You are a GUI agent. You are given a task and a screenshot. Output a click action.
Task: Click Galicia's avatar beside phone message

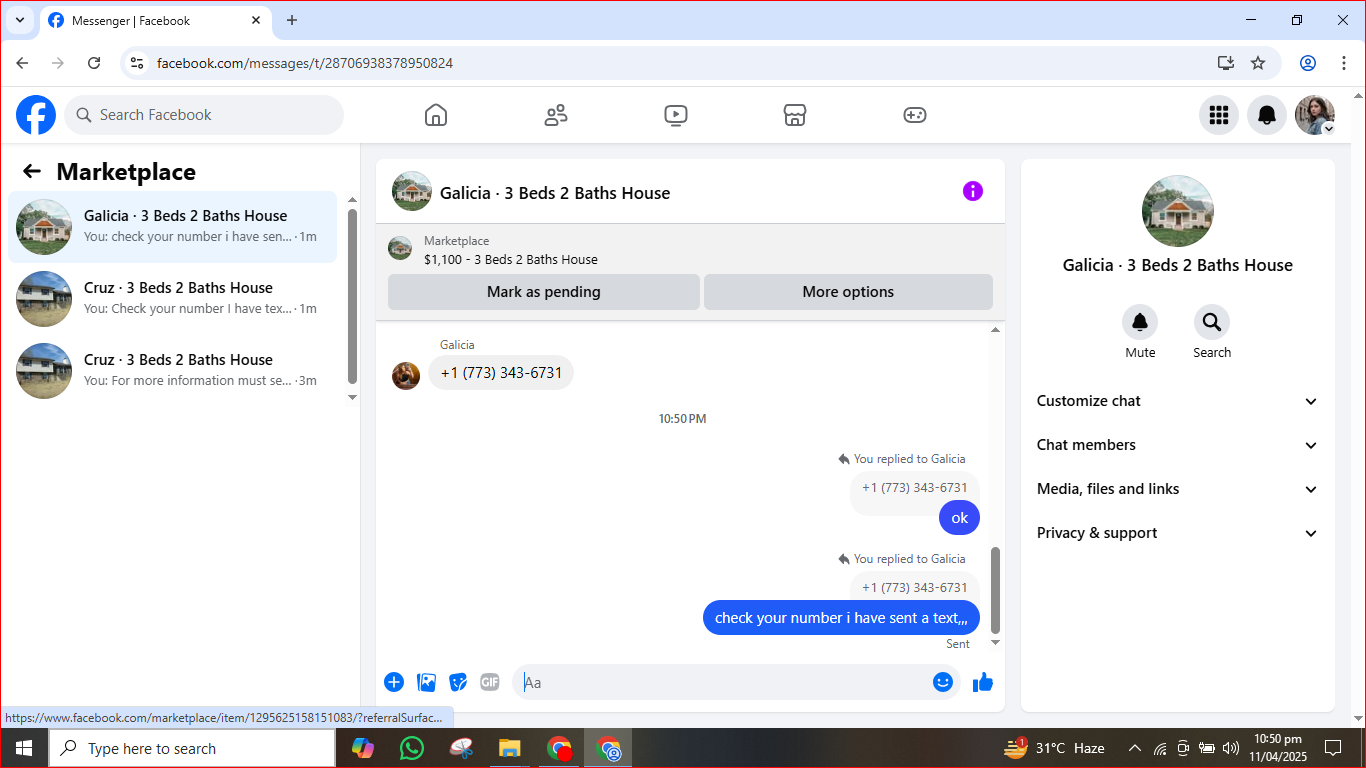406,375
